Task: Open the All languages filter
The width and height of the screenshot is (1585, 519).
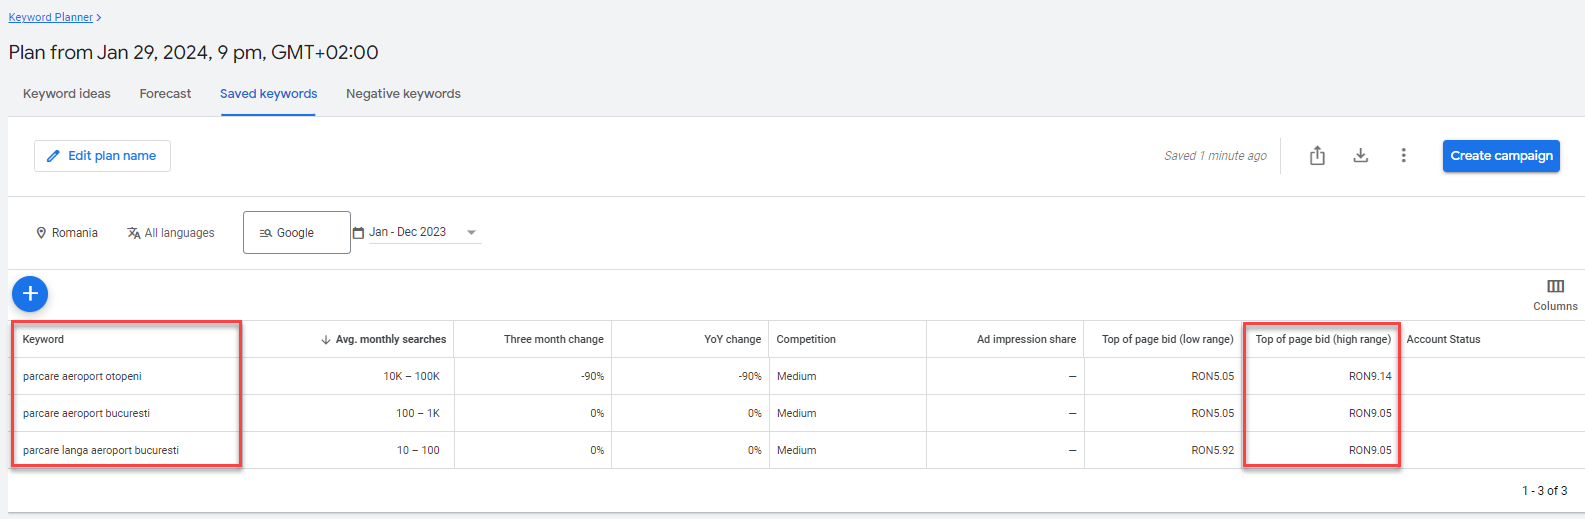Action: 171,233
